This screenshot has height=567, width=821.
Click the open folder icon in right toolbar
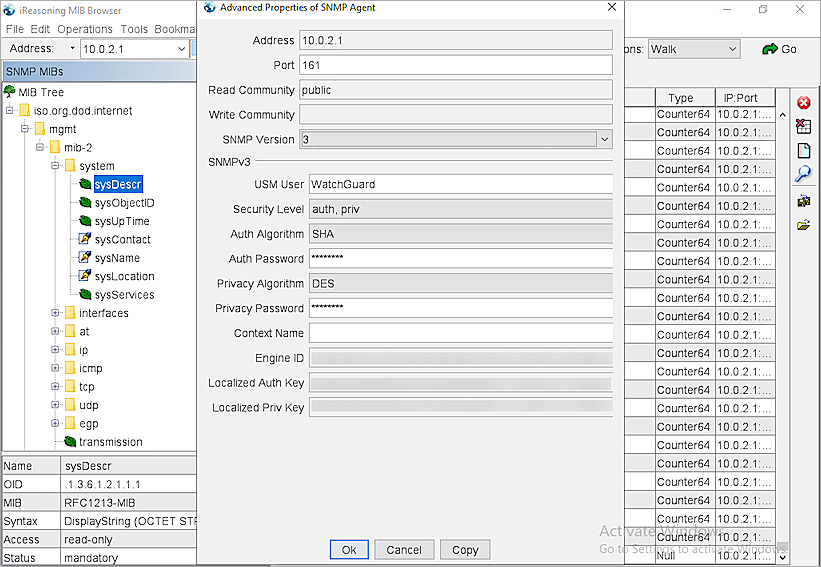(x=804, y=225)
